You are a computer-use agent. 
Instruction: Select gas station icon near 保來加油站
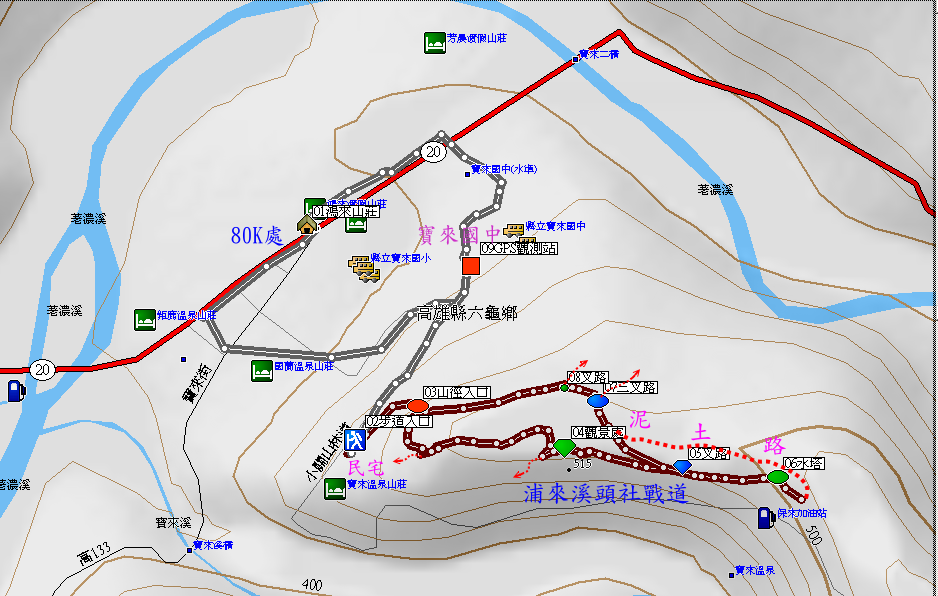(x=765, y=517)
